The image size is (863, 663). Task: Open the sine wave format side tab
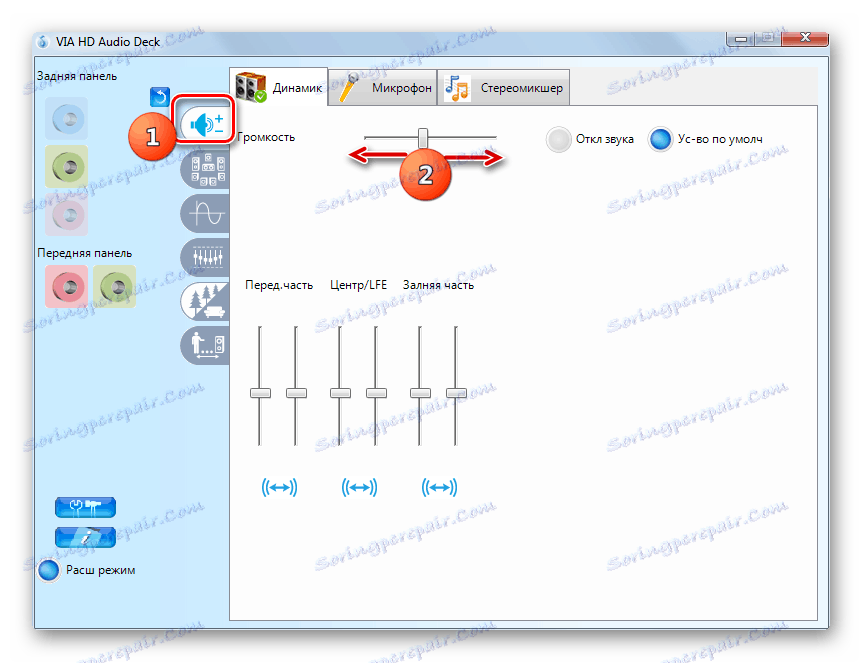pos(206,213)
